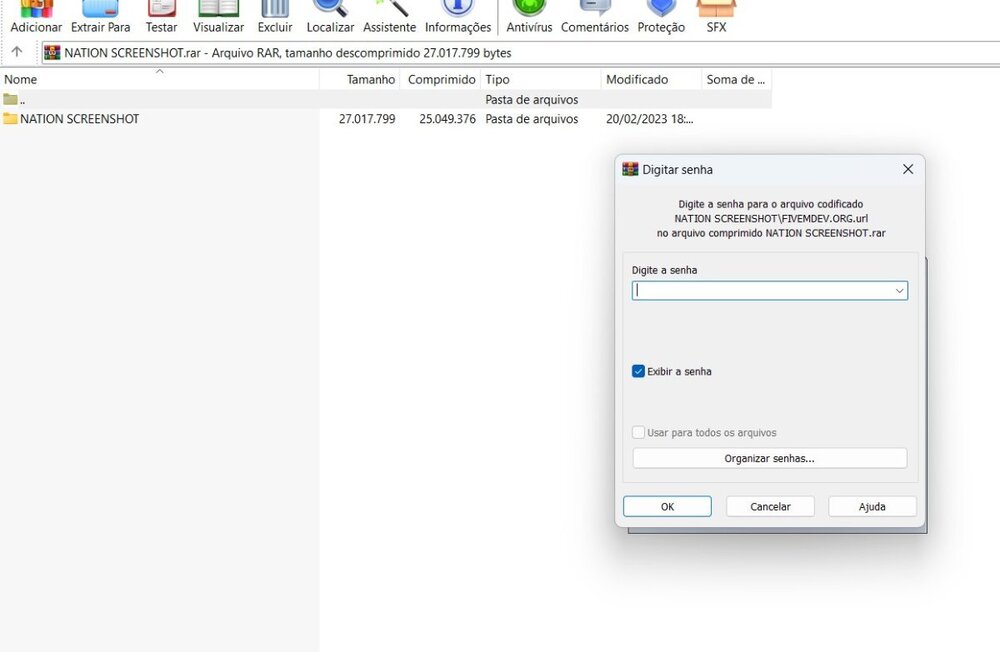Go up one folder level arrow
The image size is (1000, 652).
pos(17,52)
